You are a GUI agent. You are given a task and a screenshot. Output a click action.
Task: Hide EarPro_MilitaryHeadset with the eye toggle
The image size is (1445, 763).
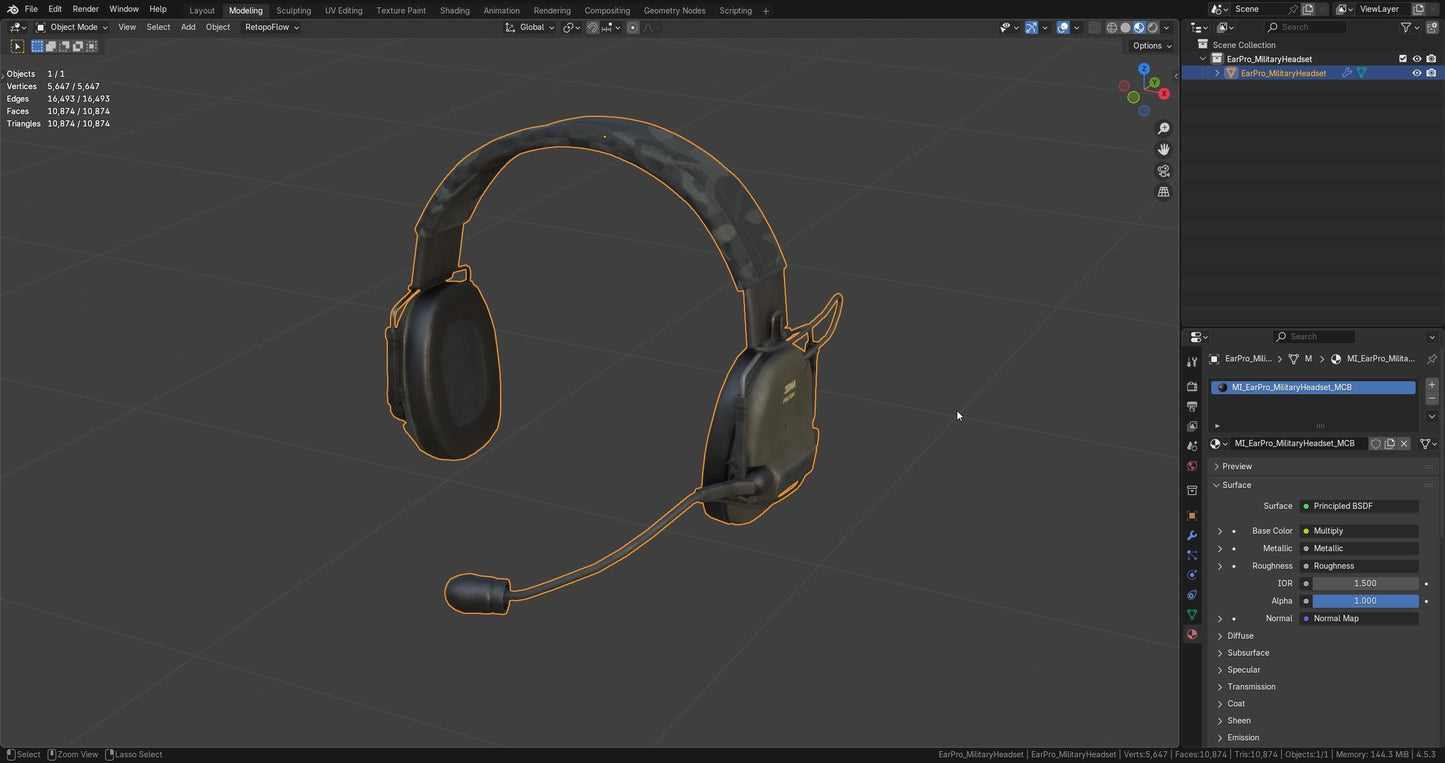(1416, 72)
